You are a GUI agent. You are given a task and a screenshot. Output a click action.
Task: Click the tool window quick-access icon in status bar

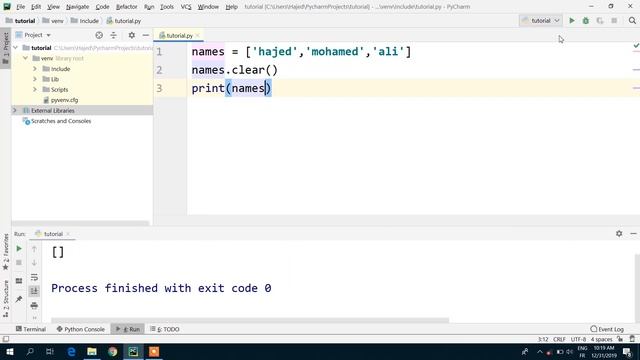(6, 339)
